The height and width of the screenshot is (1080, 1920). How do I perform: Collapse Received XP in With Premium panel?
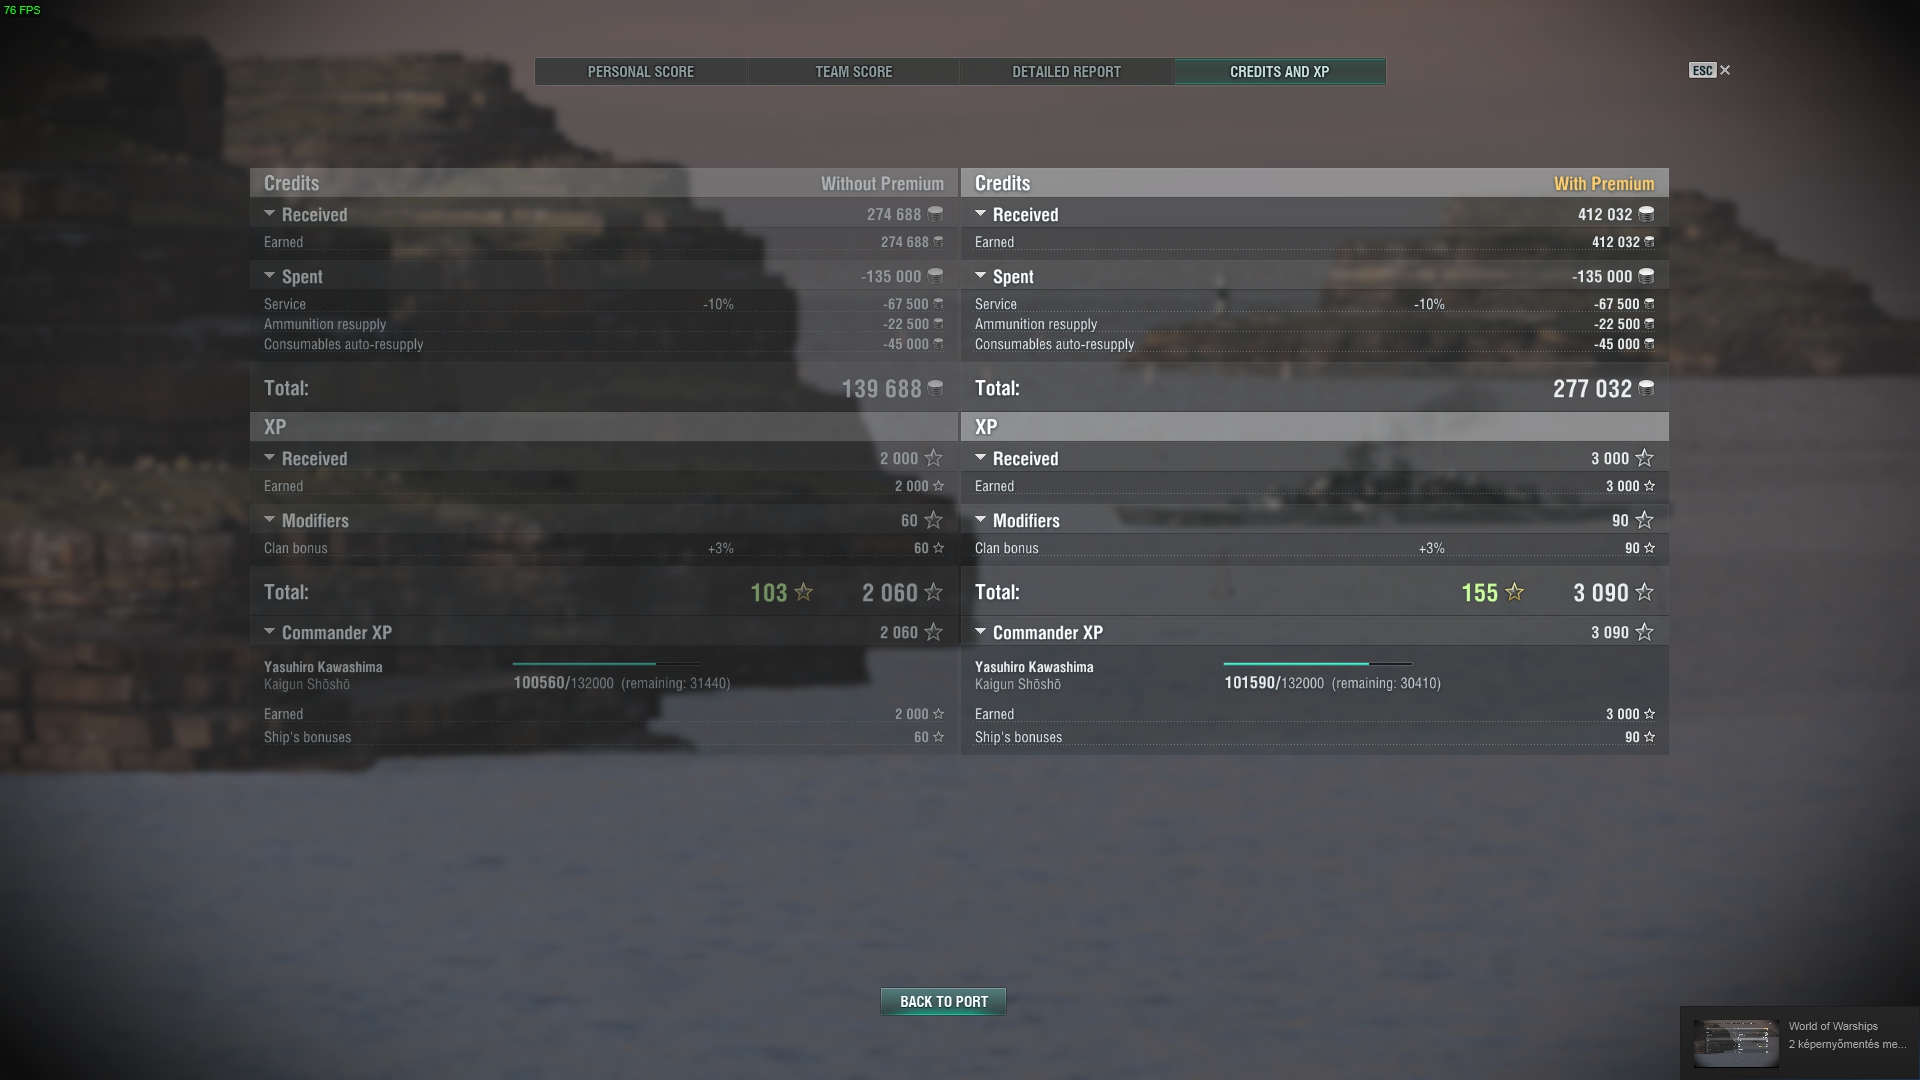(x=980, y=458)
